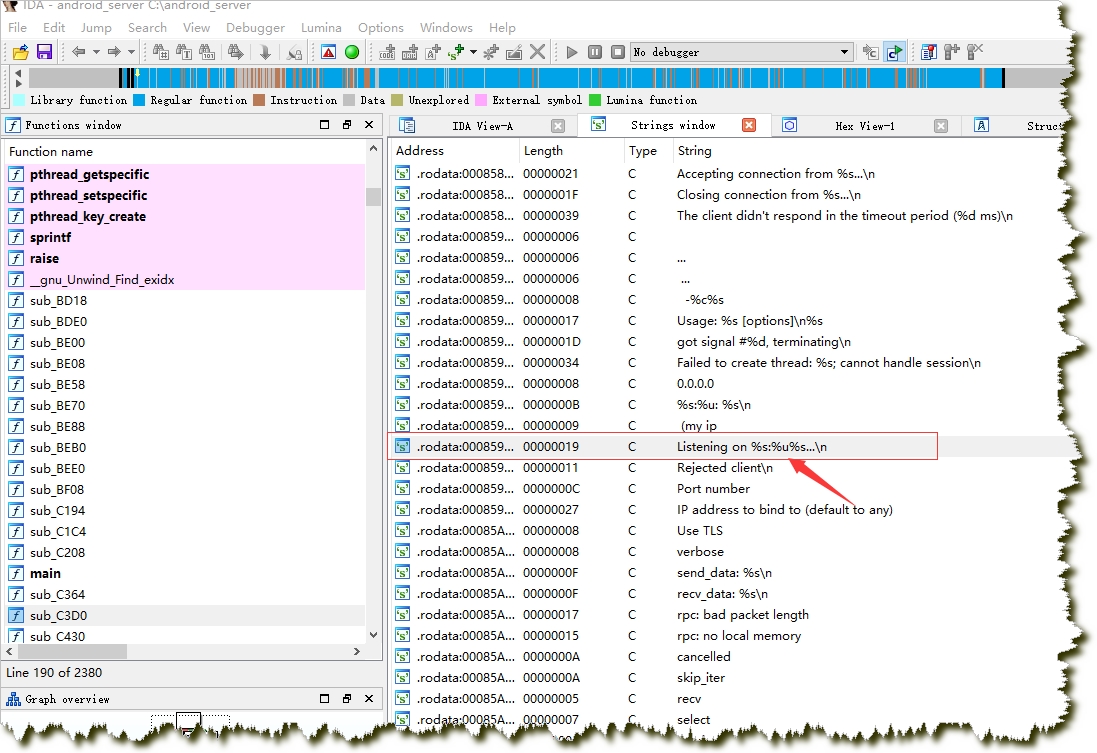Terminate the process with the stop button
This screenshot has height=753, width=1097.
click(x=618, y=52)
